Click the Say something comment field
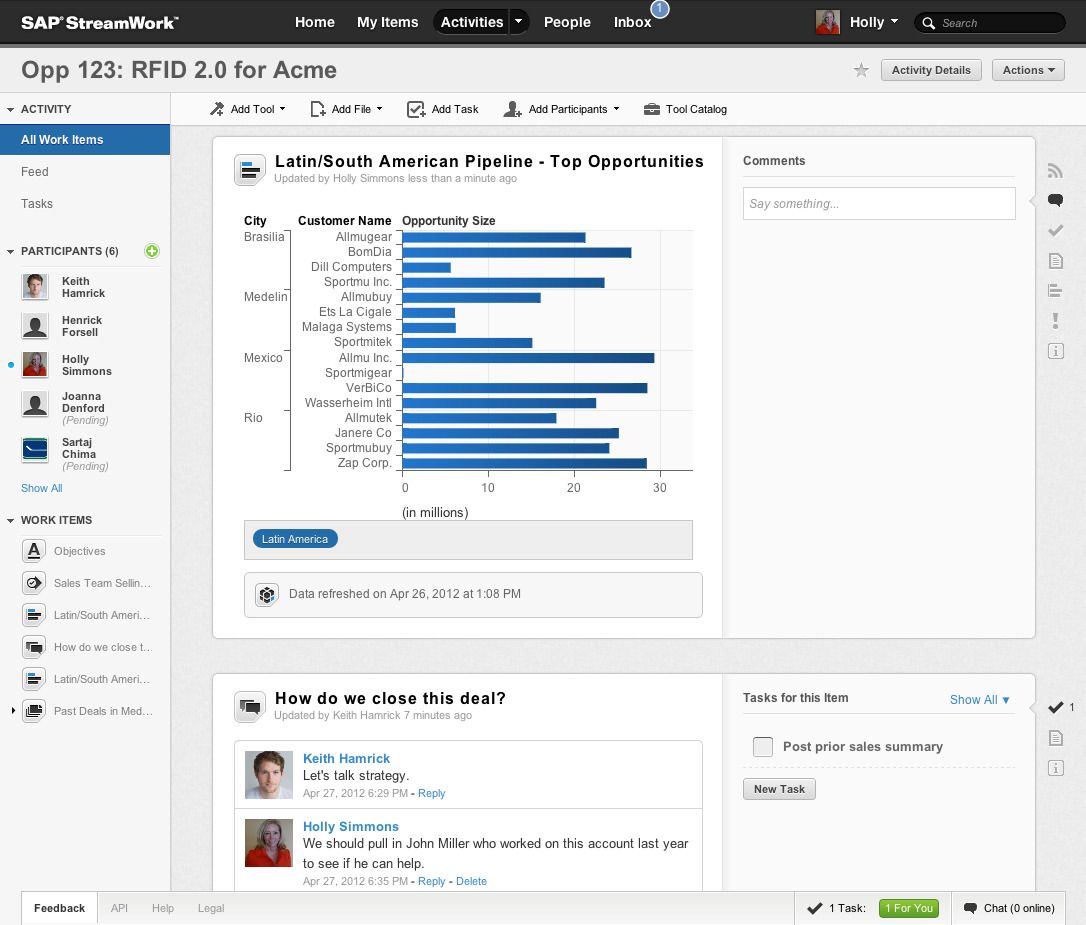Screen dimensions: 1086x925 [878, 203]
